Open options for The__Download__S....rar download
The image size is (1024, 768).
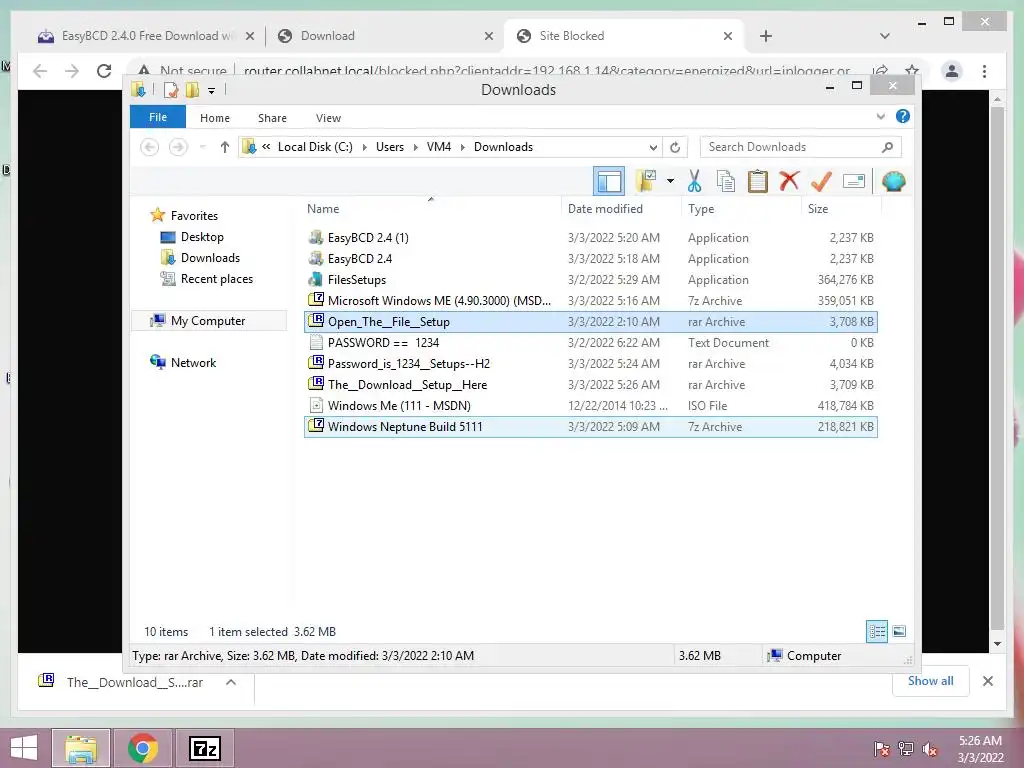click(231, 682)
